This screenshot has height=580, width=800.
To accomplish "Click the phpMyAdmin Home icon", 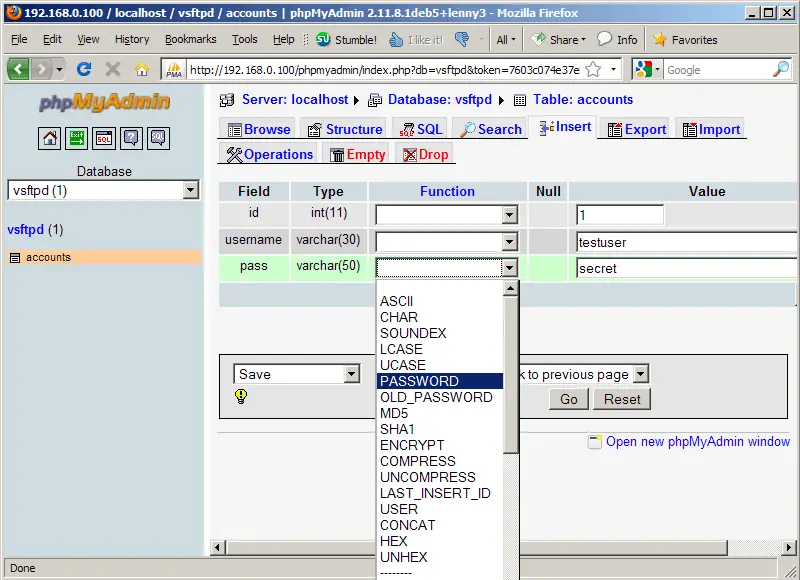I will 49,138.
